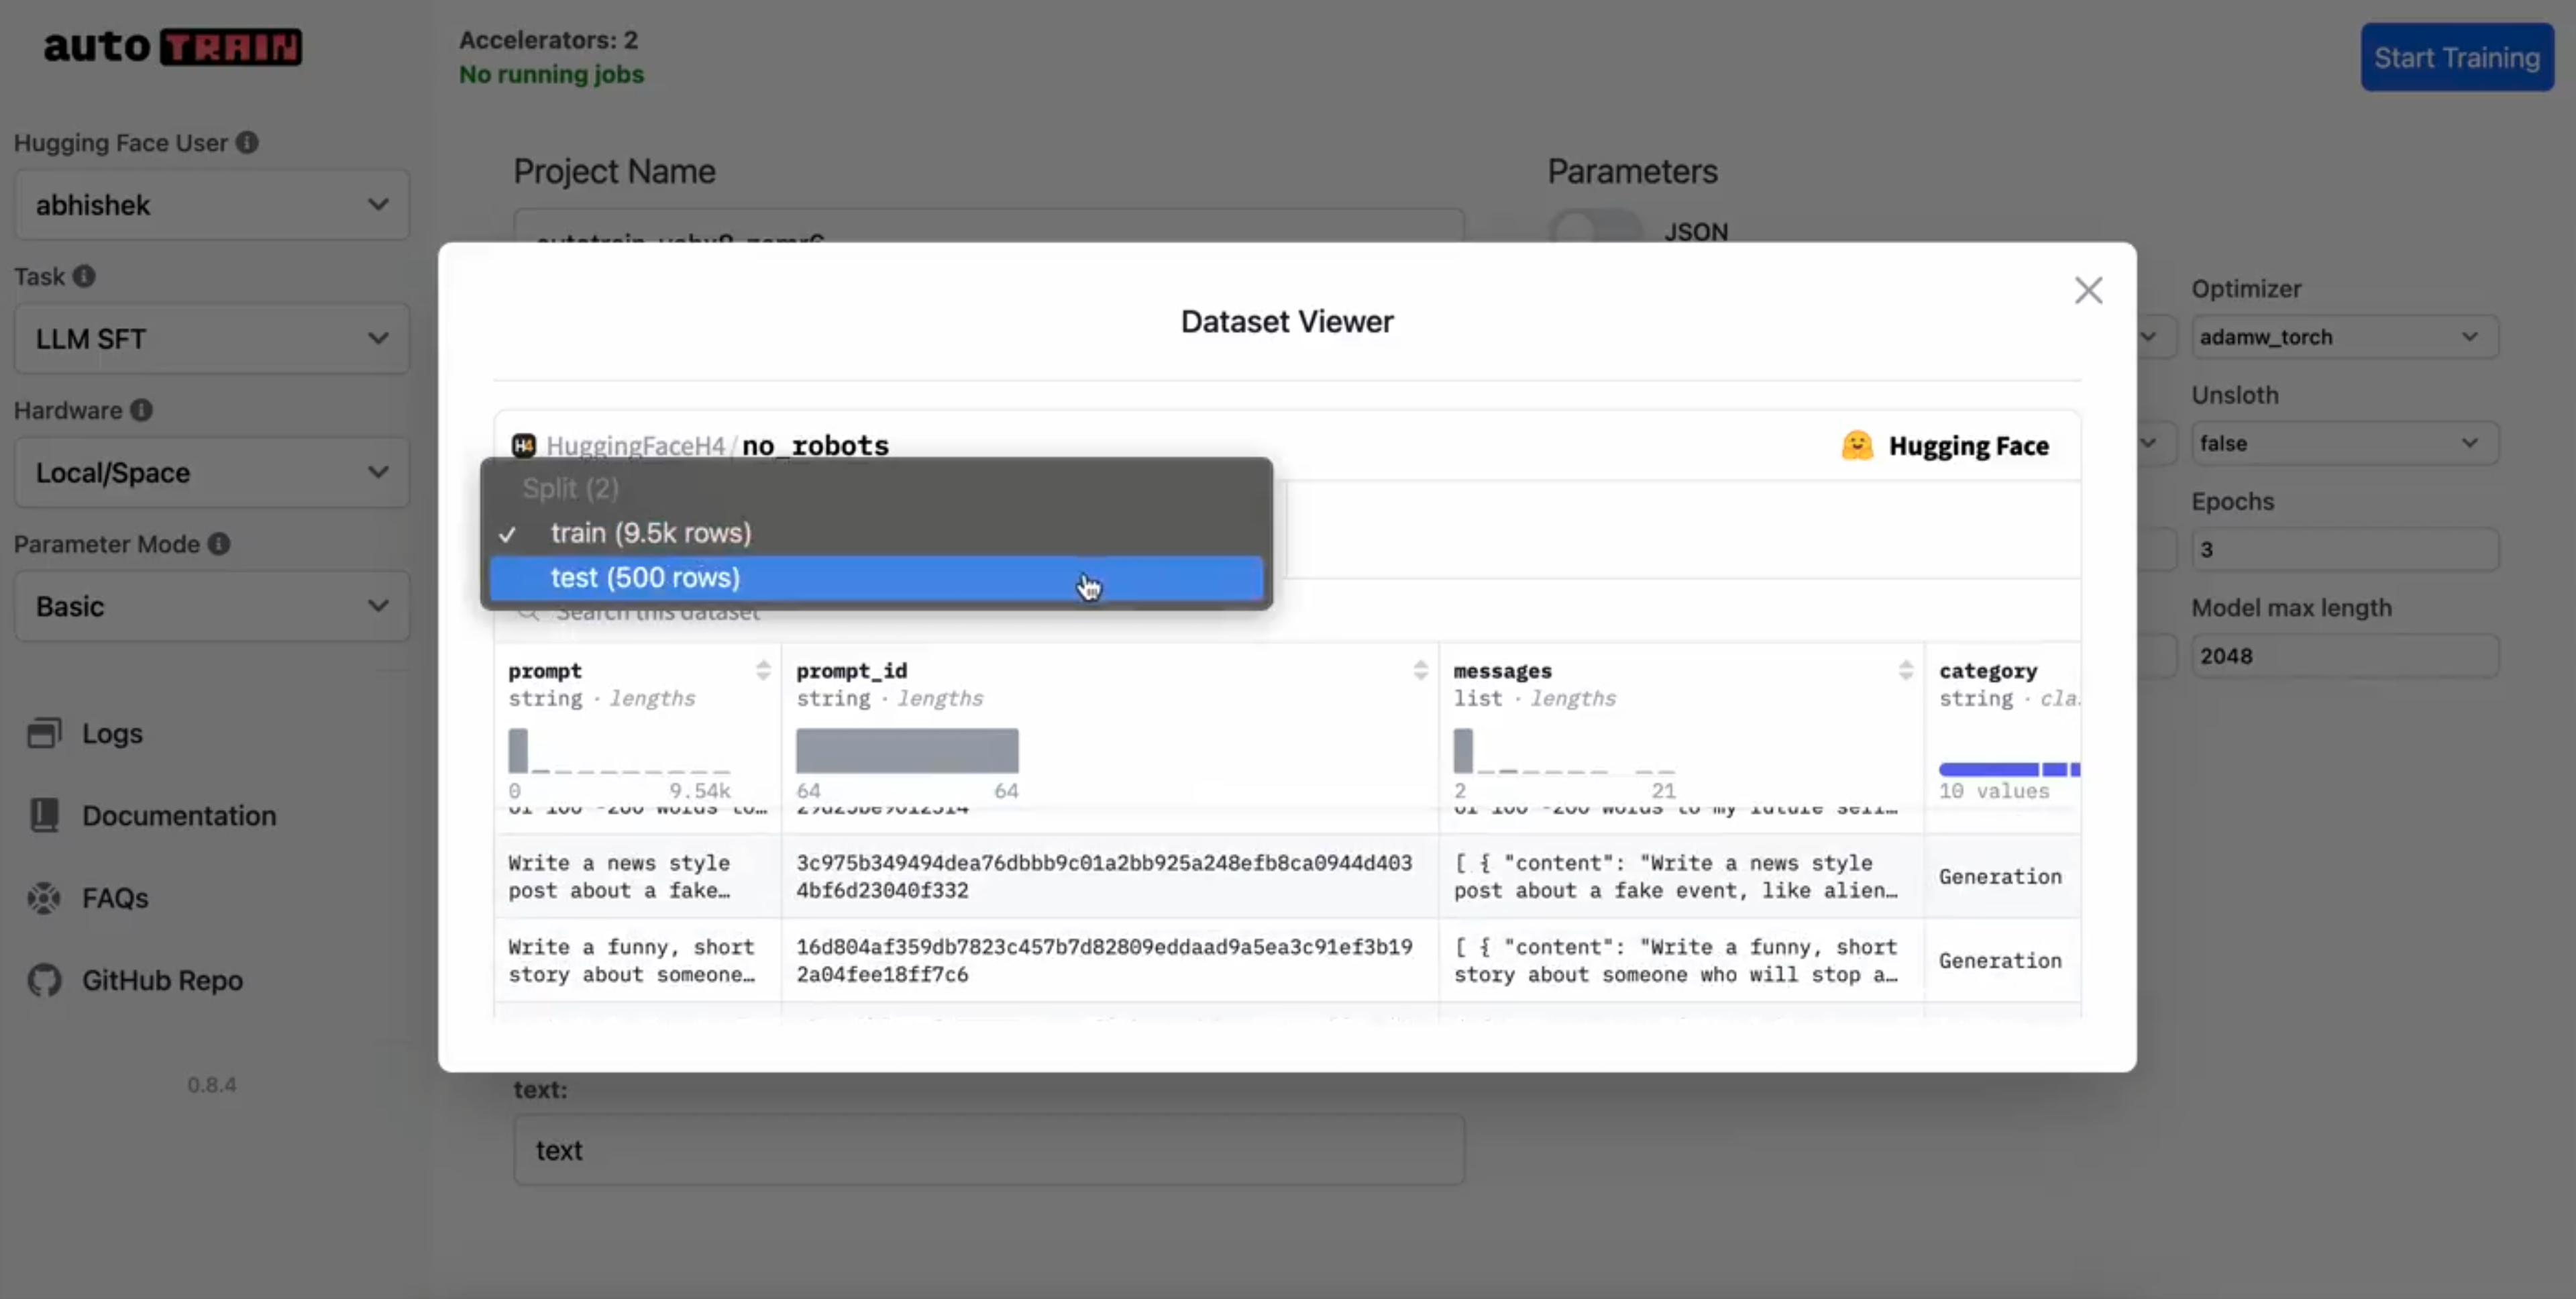Click the Parameter Mode info icon

219,544
